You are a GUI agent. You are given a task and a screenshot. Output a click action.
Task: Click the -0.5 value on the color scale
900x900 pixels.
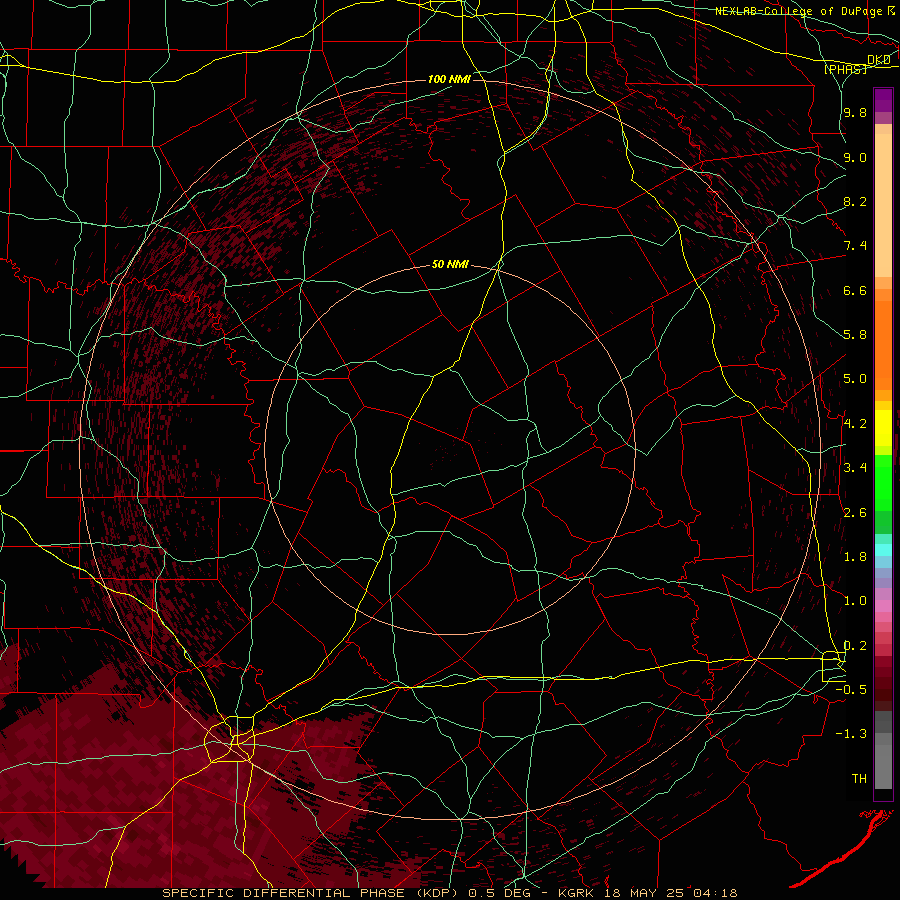click(851, 690)
